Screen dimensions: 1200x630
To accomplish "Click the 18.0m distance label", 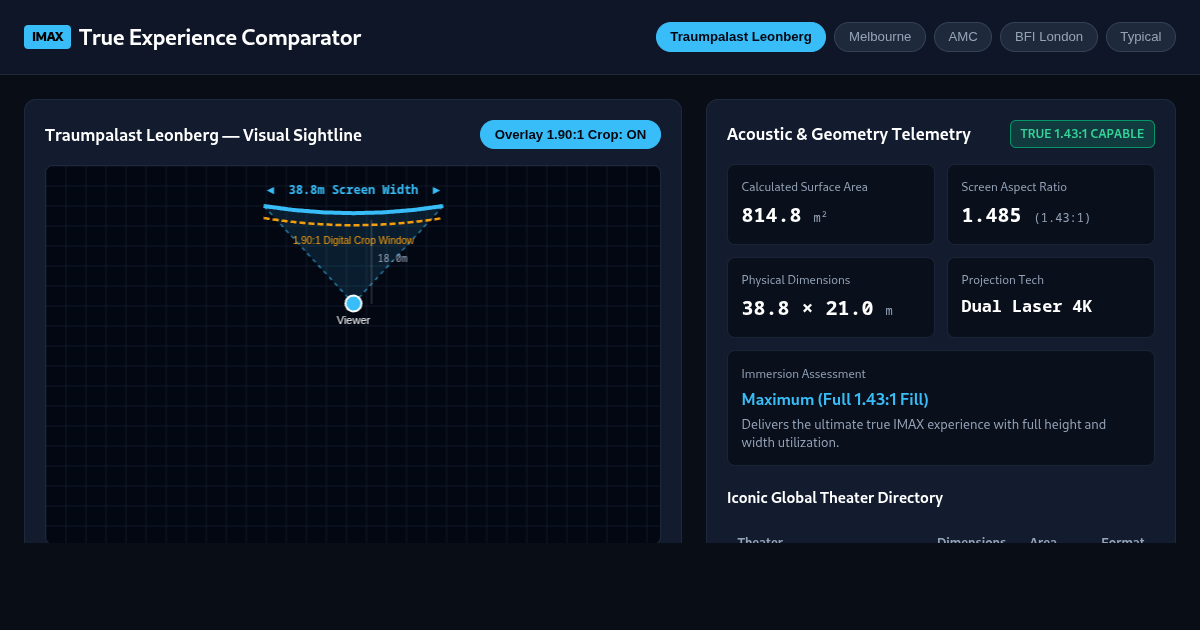I will point(392,258).
